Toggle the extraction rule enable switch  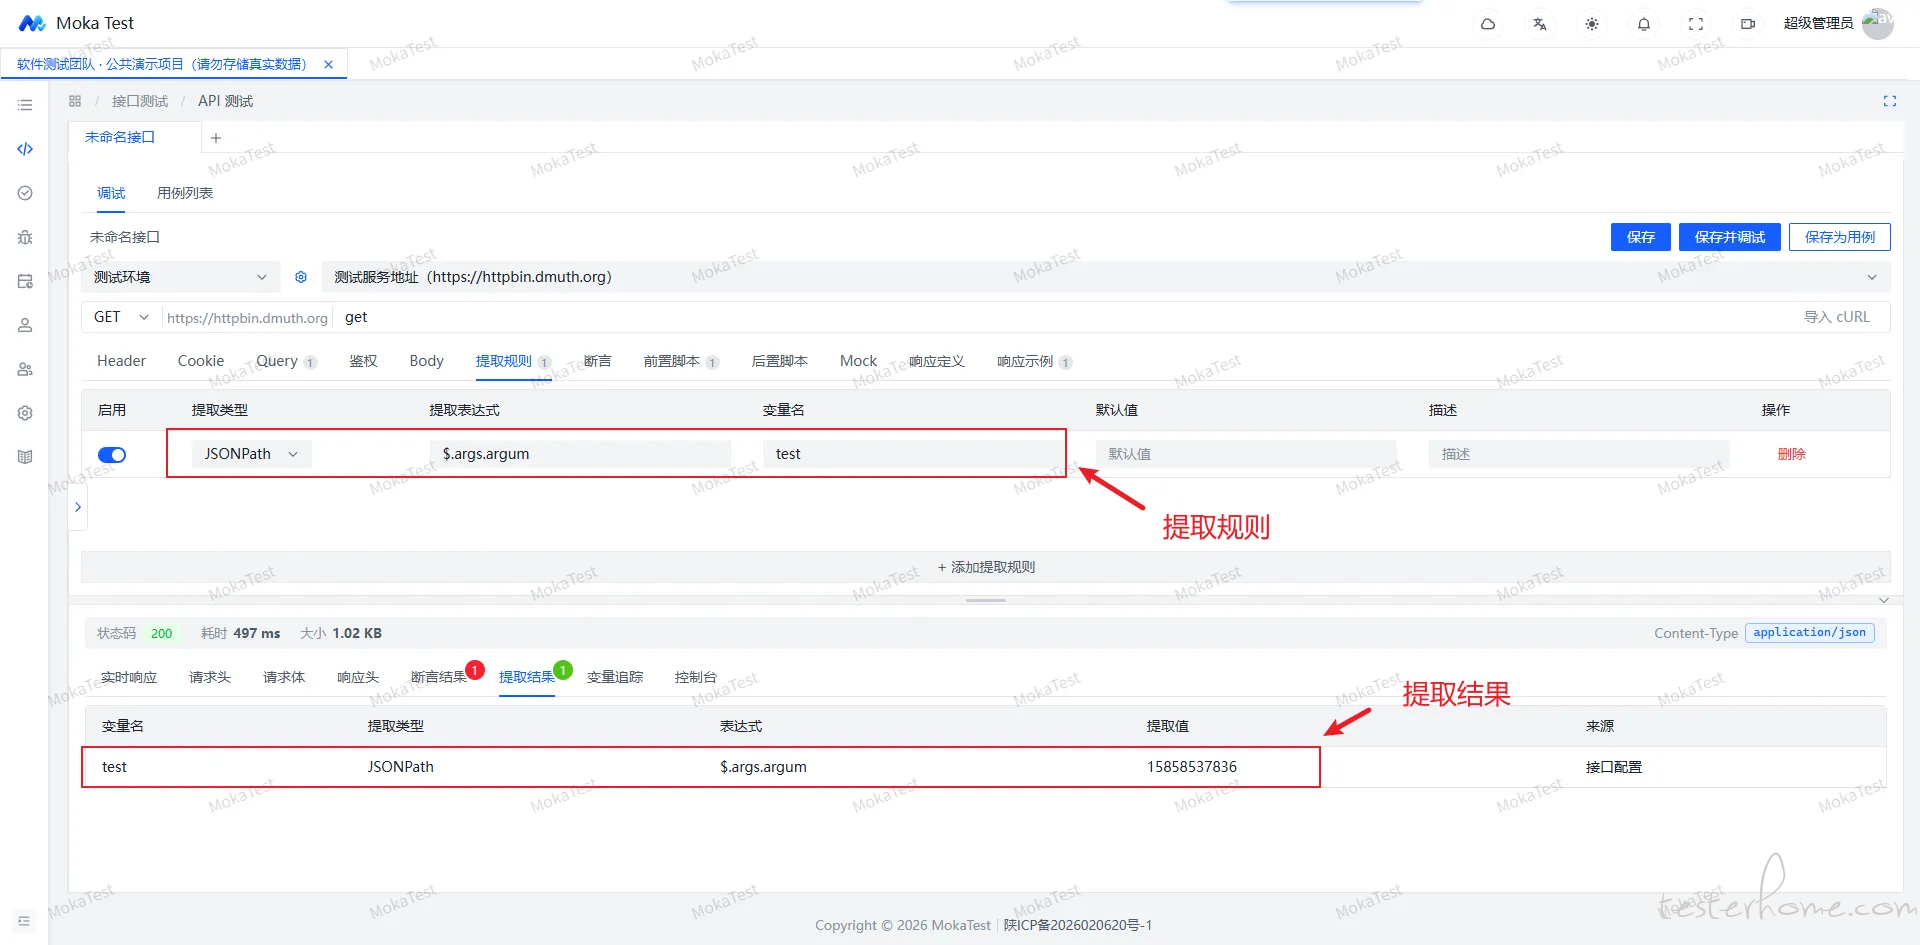click(x=112, y=455)
